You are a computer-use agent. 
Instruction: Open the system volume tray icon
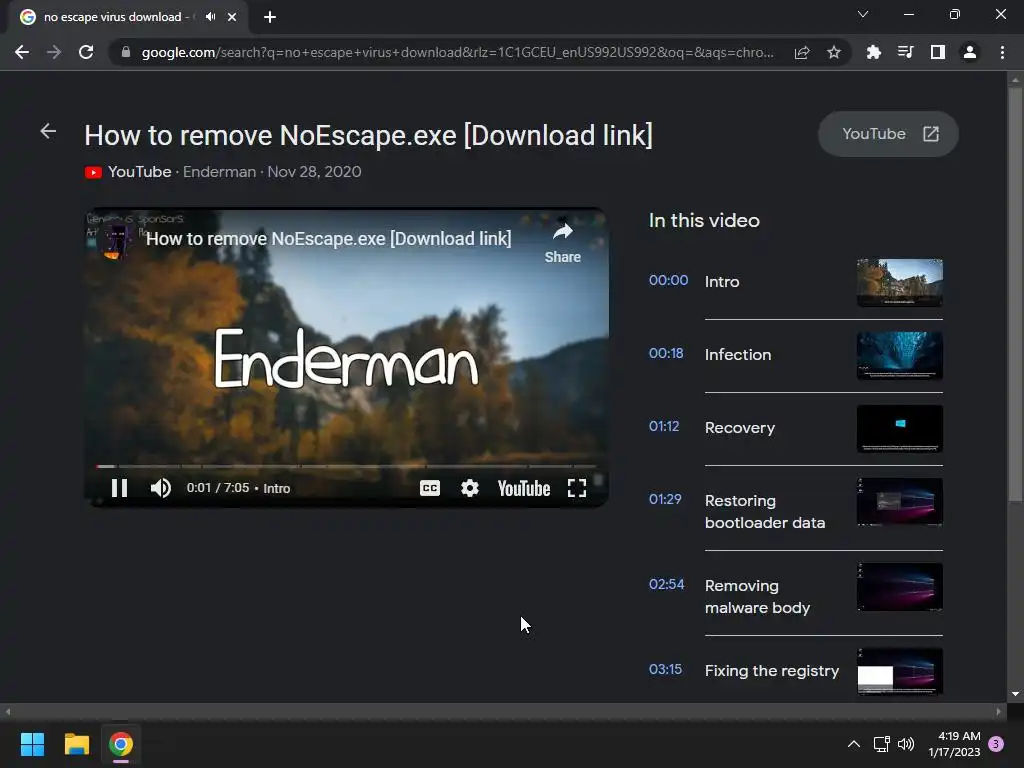point(906,744)
